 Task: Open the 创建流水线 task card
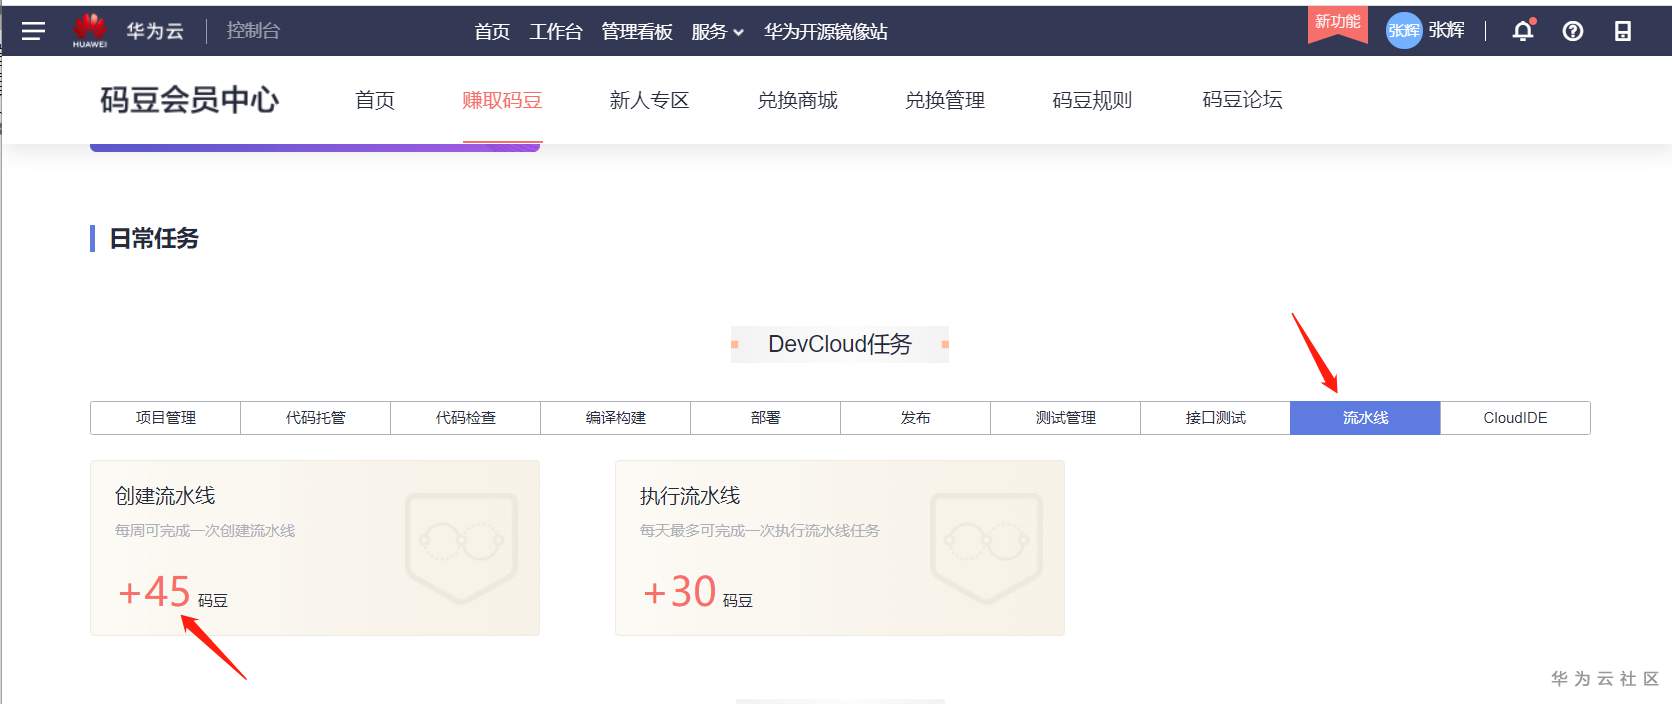[x=315, y=548]
